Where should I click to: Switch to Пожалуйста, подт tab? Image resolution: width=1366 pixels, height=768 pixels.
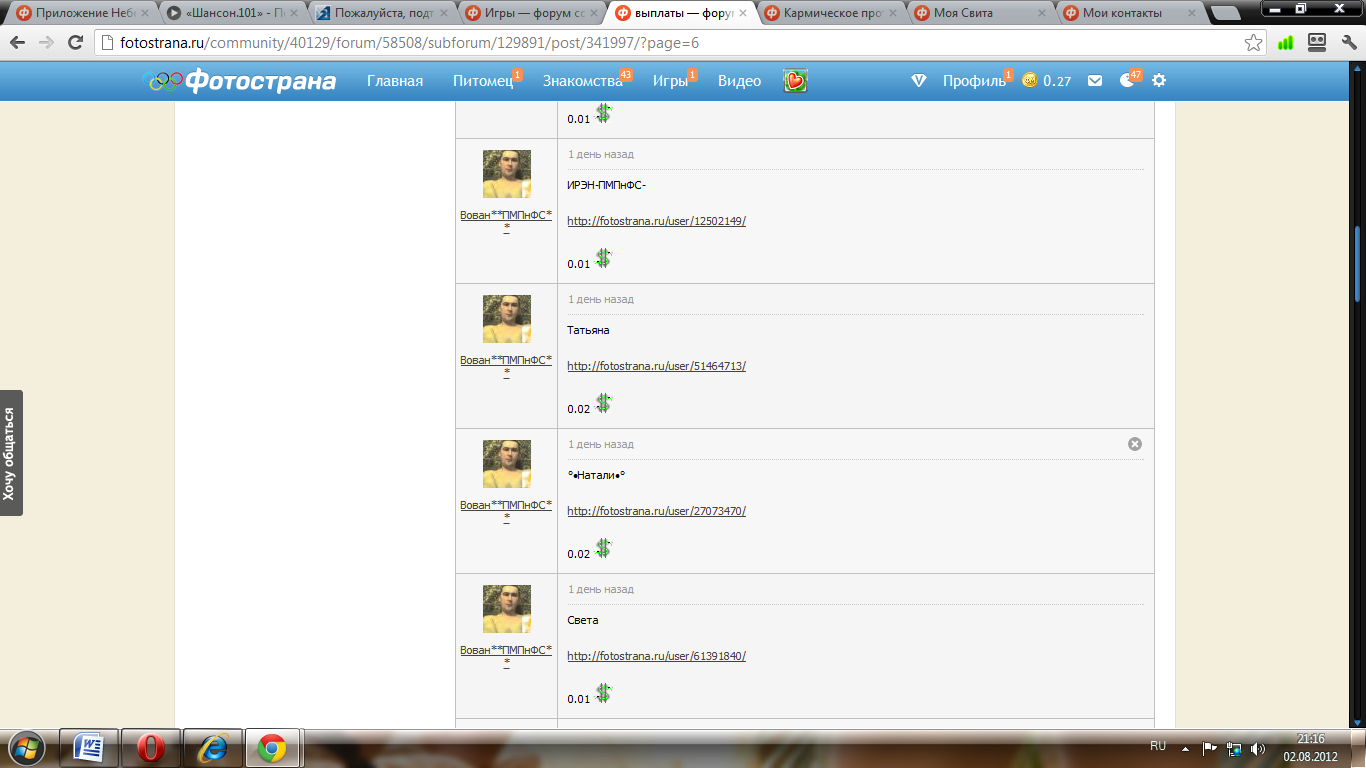(x=380, y=13)
